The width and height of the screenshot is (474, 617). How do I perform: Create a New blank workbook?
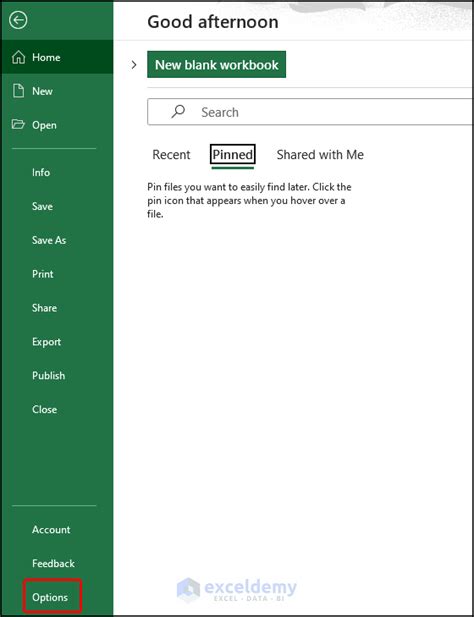(x=216, y=65)
